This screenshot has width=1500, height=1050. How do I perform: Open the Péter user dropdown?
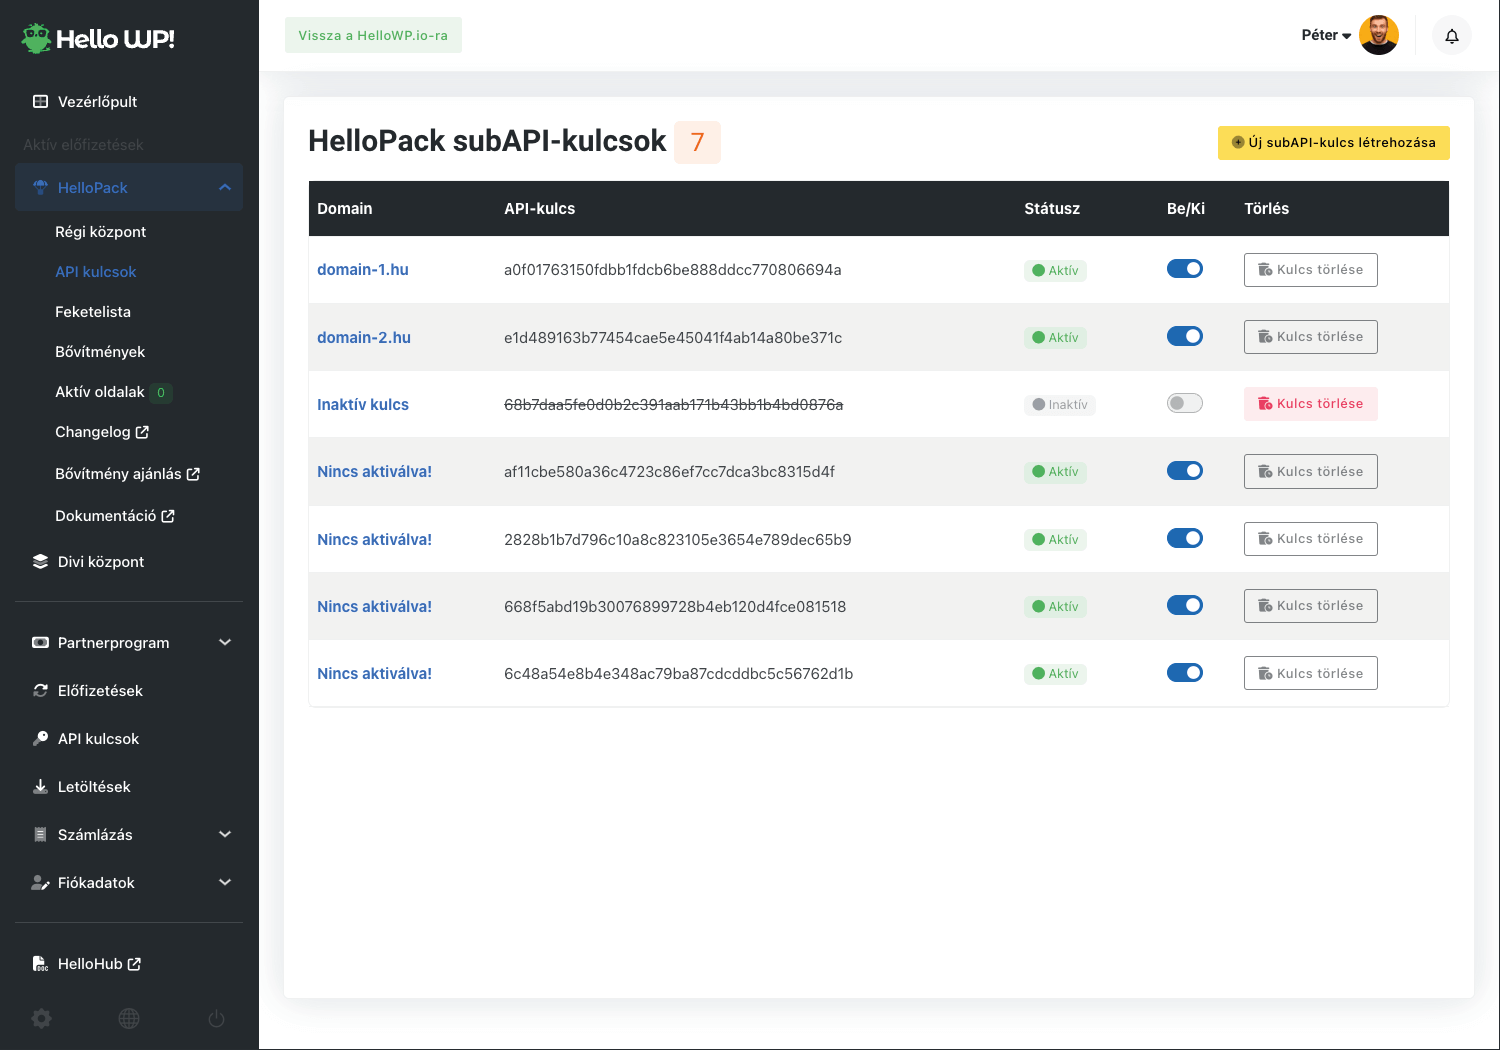point(1326,35)
